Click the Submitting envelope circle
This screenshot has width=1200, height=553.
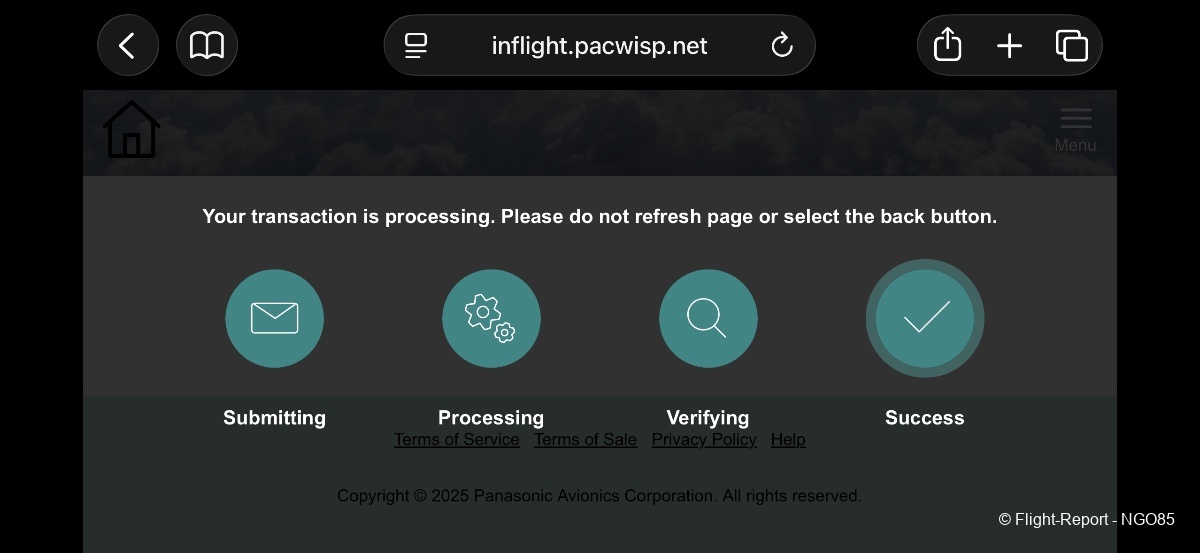pyautogui.click(x=275, y=319)
